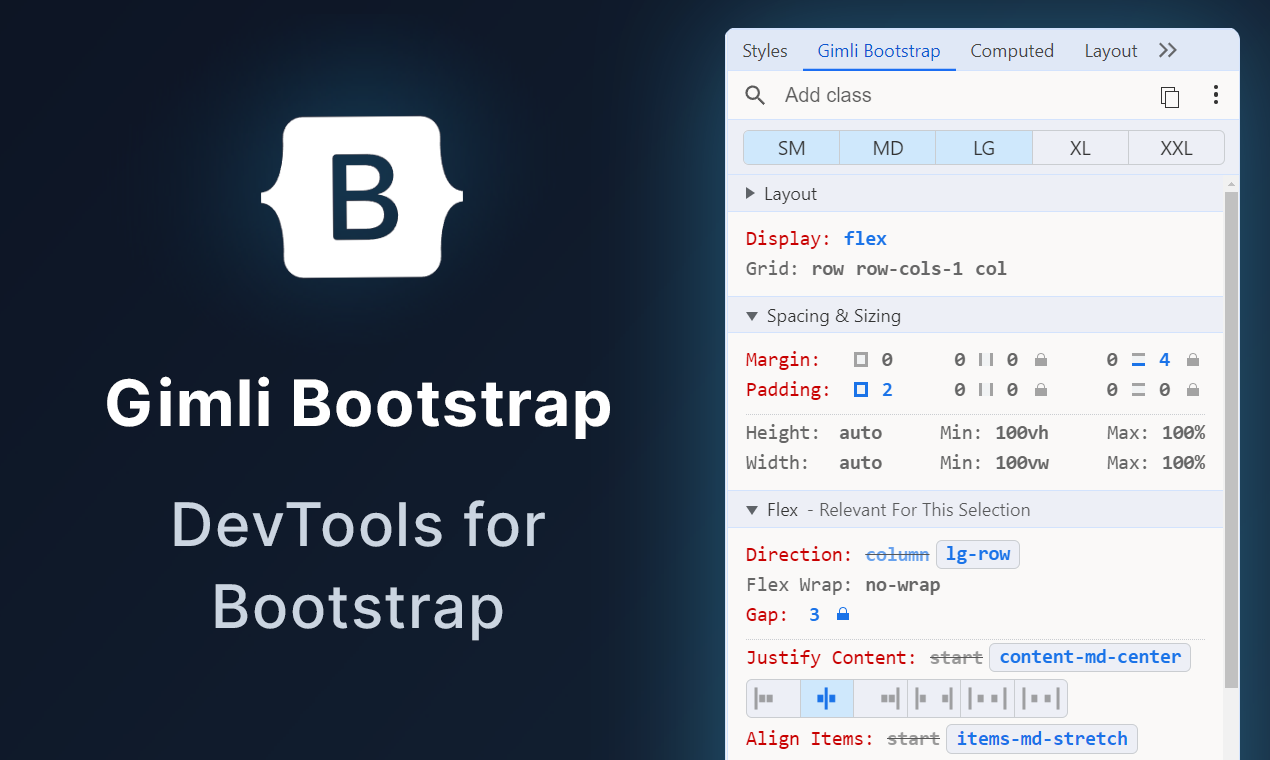Show more DevTools tabs chevron
Viewport: 1270px width, 760px height.
pos(1168,51)
